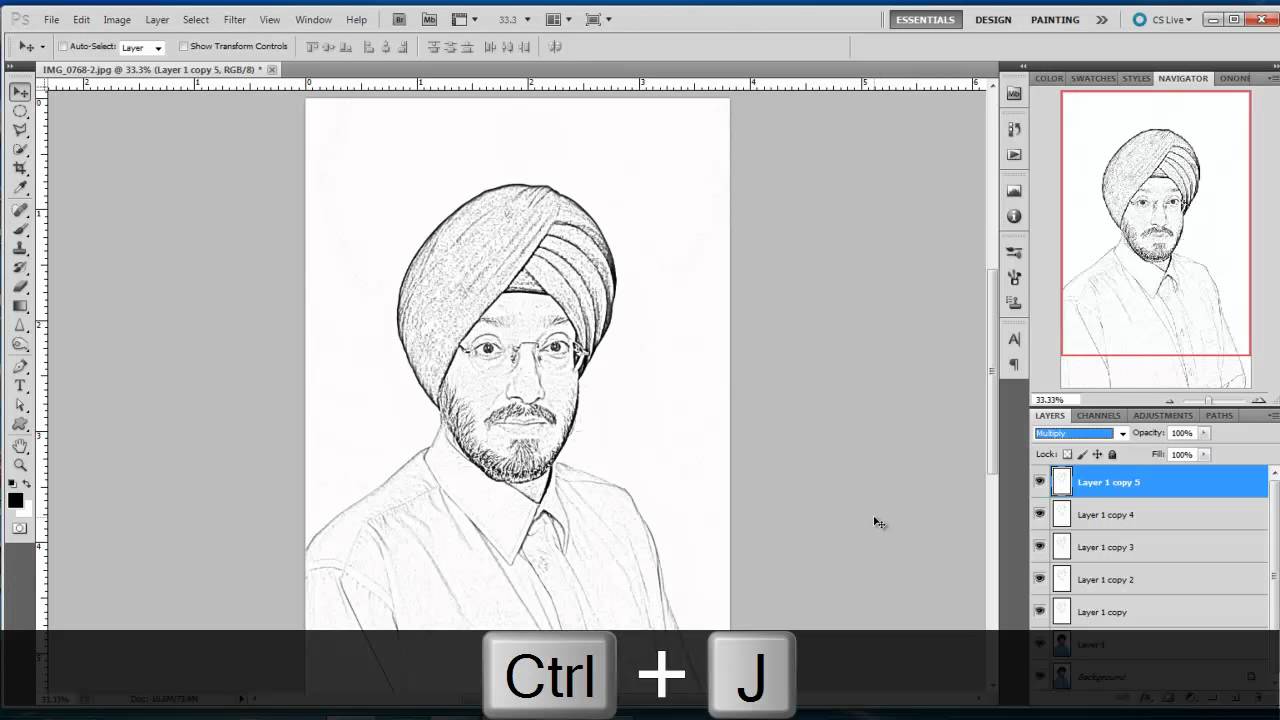This screenshot has width=1280, height=720.
Task: Select the Crop tool
Action: [x=20, y=168]
